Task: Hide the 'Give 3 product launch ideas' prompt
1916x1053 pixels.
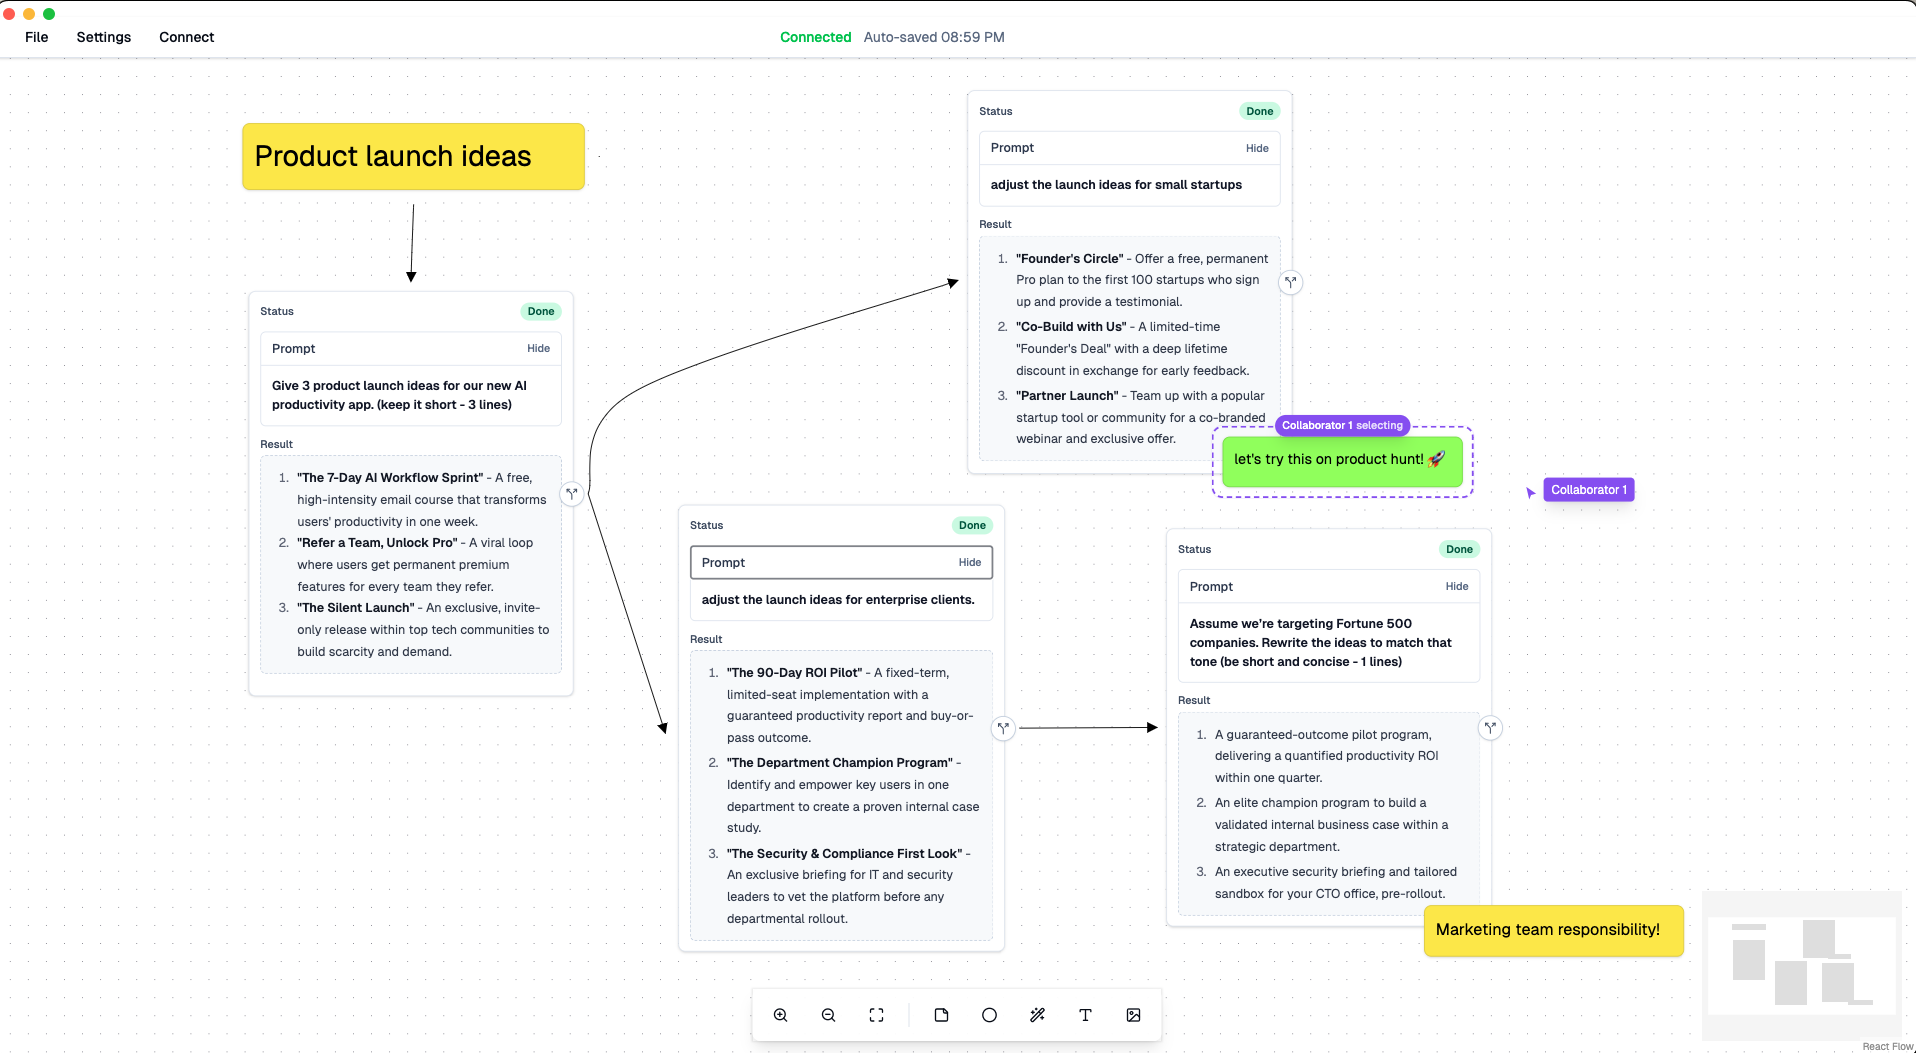Action: tap(538, 348)
